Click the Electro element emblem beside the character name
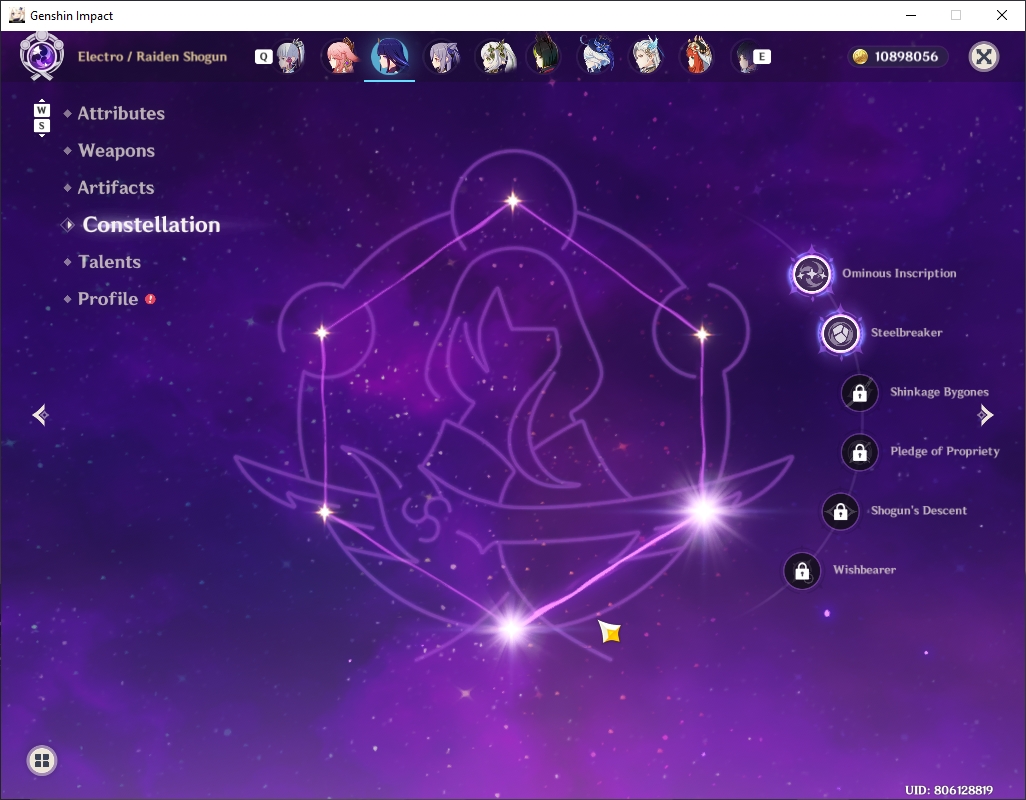The width and height of the screenshot is (1026, 800). (x=42, y=56)
